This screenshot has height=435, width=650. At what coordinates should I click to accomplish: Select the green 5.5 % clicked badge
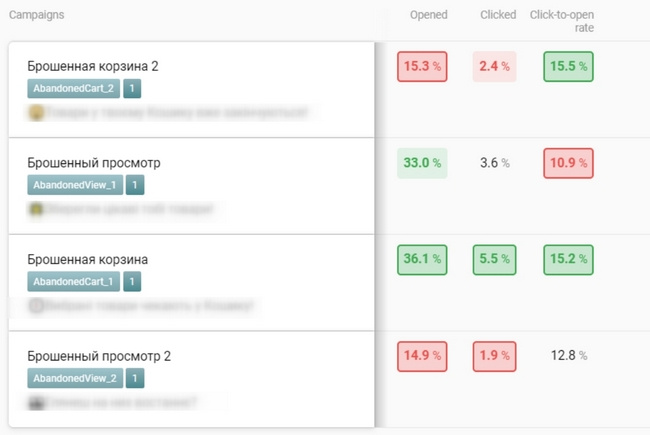point(495,260)
